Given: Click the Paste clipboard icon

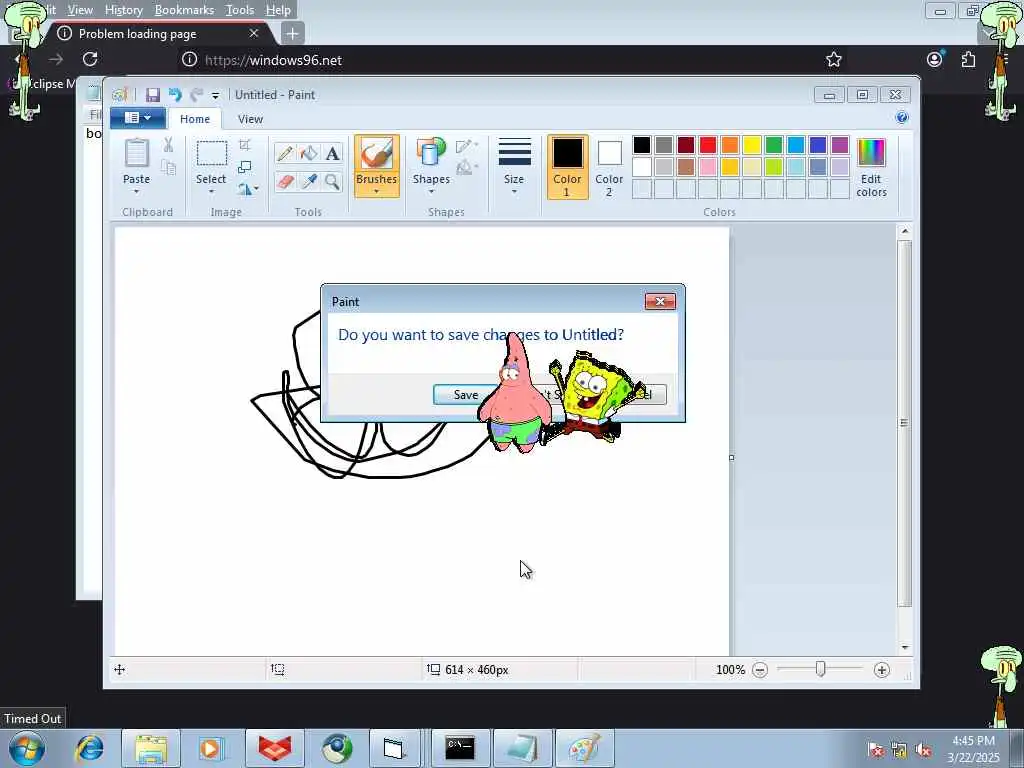Looking at the screenshot, I should [x=136, y=154].
